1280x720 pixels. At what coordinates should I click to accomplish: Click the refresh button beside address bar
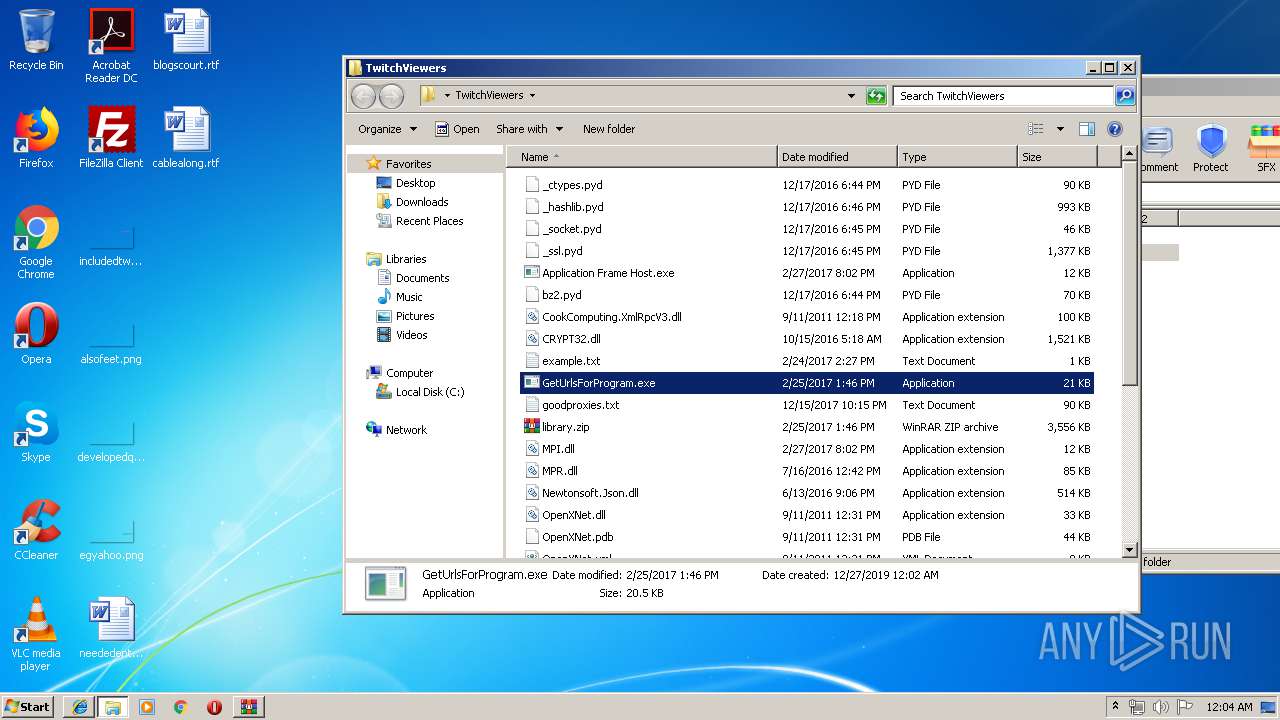876,96
